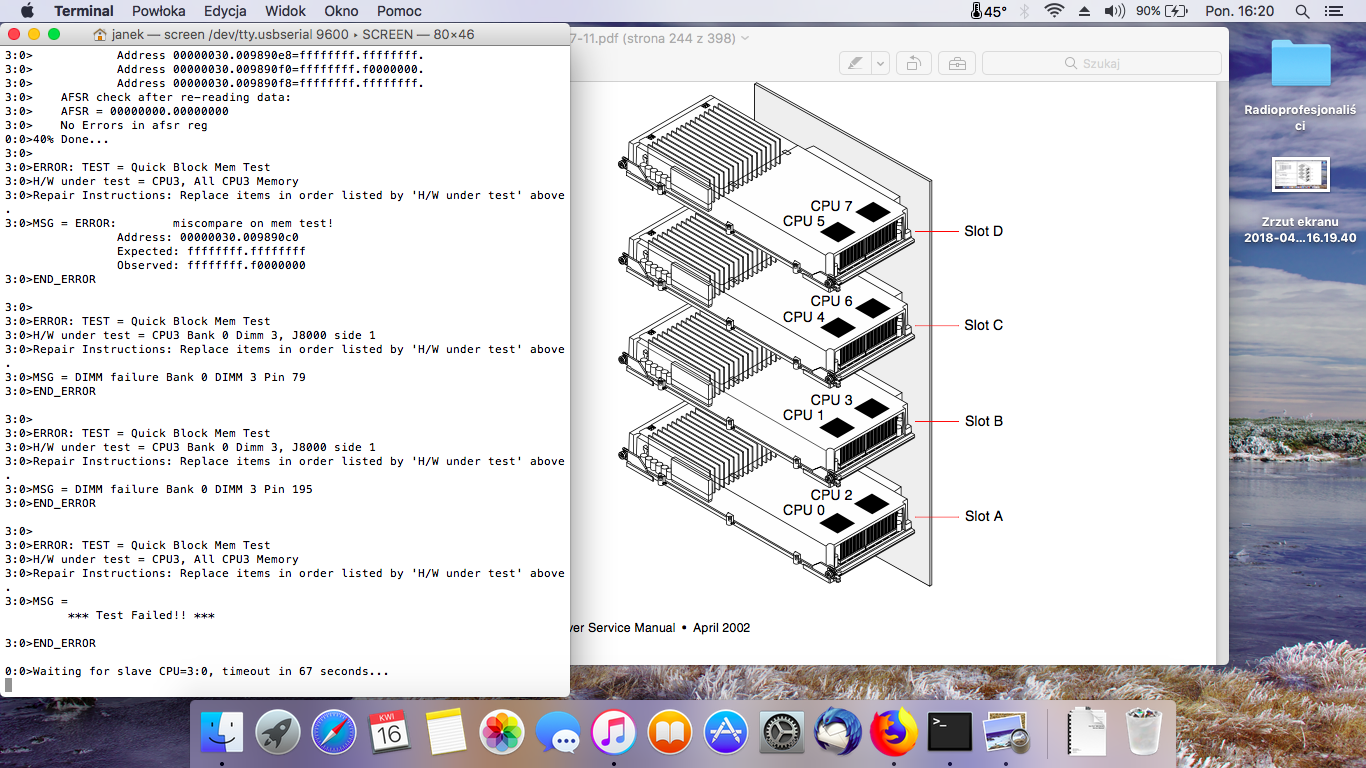The image size is (1366, 768).
Task: Click the highlight pen tool in Preview toolbar
Action: [x=855, y=63]
